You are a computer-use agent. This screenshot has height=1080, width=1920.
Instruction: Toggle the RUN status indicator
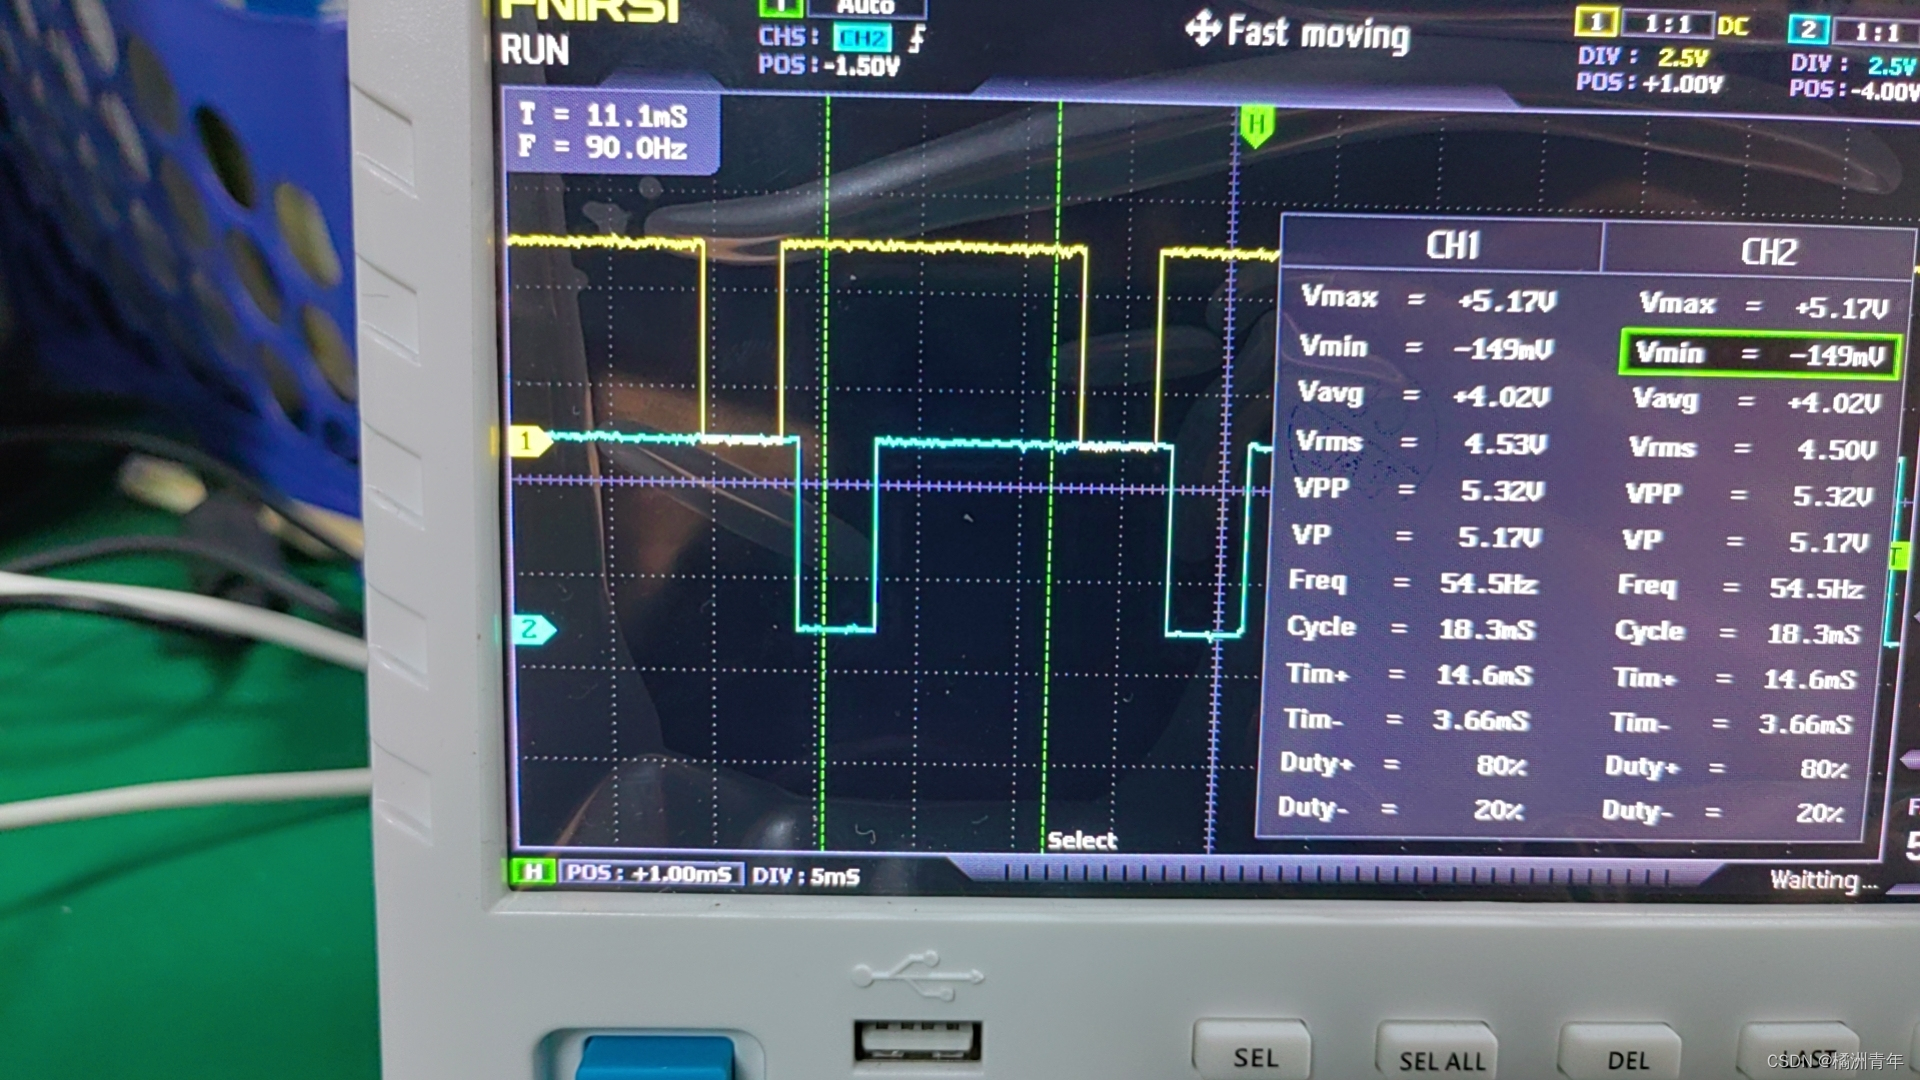pyautogui.click(x=535, y=50)
